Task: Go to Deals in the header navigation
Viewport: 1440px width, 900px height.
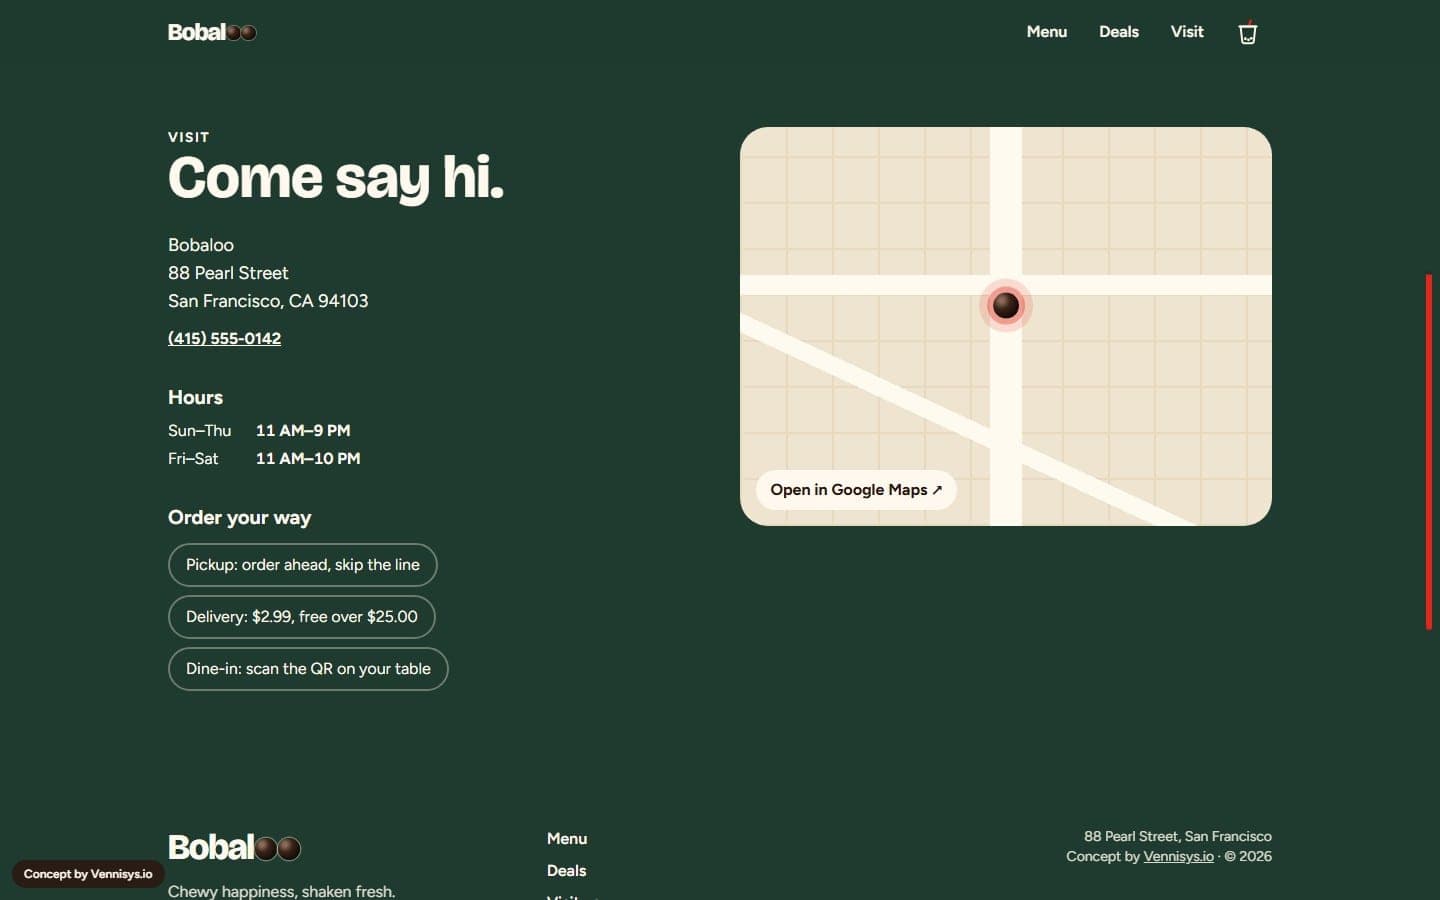Action: click(1119, 32)
